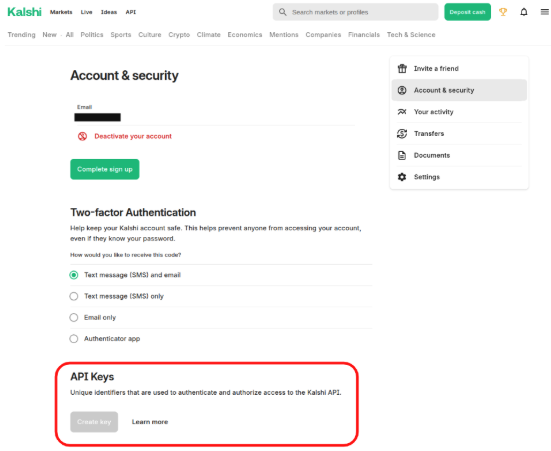Click the Your activity chart icon
The image size is (551, 451).
402,112
